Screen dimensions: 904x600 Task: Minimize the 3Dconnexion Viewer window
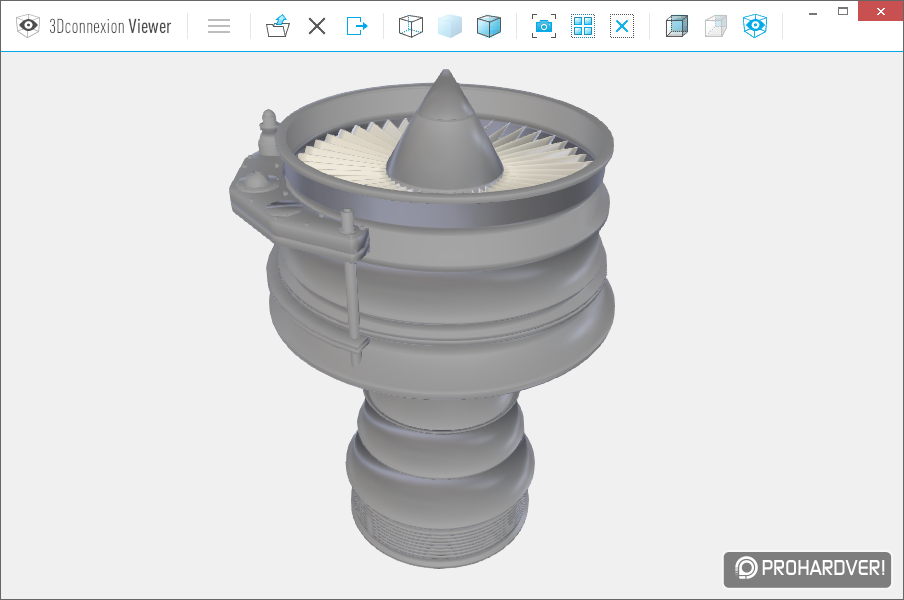click(x=813, y=13)
